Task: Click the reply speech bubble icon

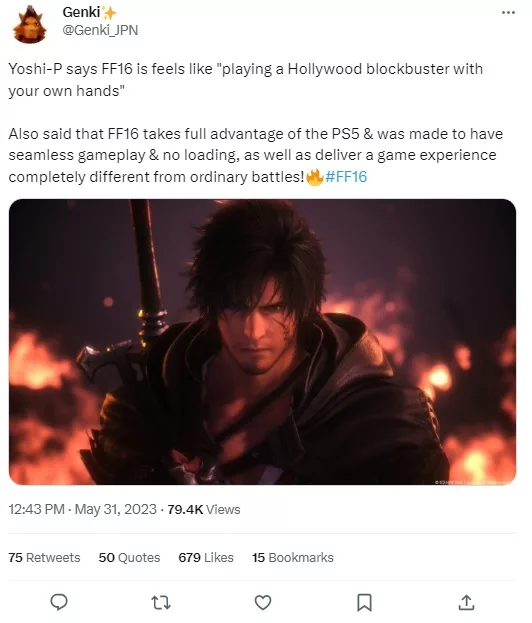Action: click(59, 602)
